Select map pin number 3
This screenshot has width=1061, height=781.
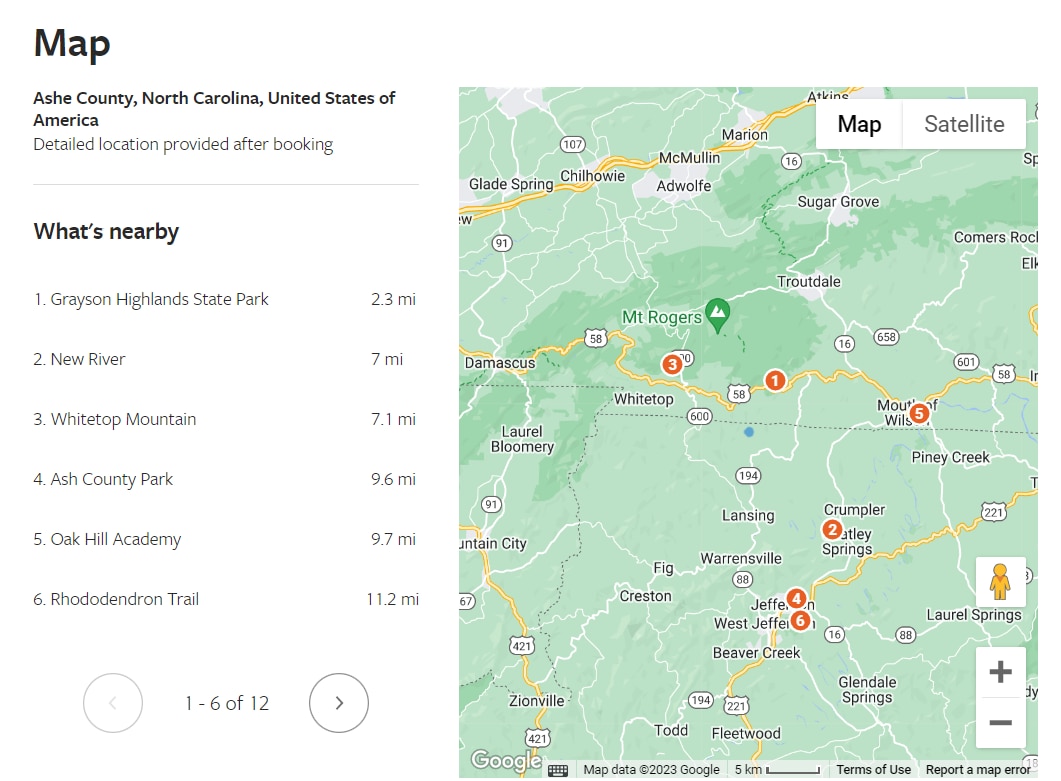click(x=673, y=364)
